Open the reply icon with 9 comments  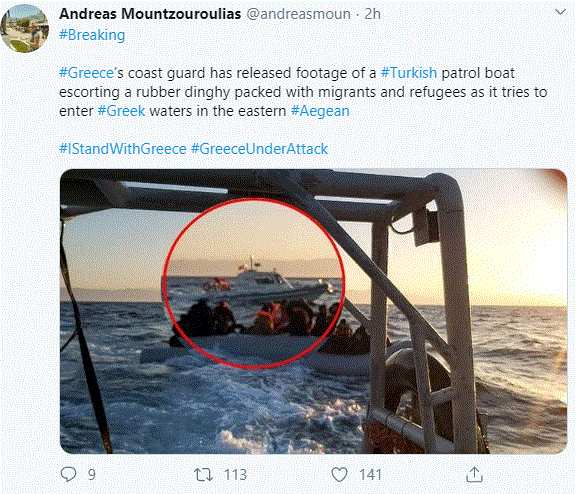pyautogui.click(x=68, y=474)
